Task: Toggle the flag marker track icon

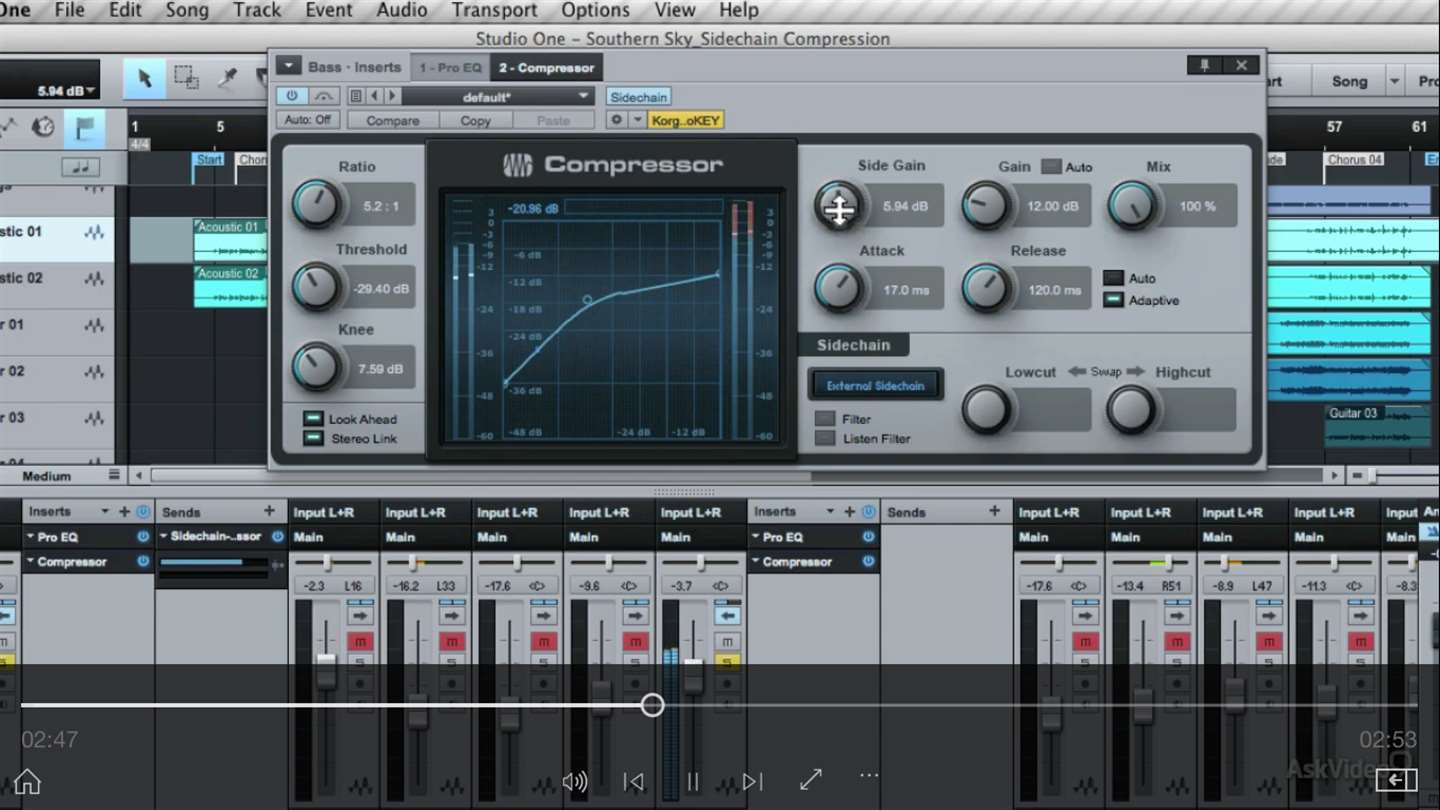Action: pyautogui.click(x=84, y=128)
